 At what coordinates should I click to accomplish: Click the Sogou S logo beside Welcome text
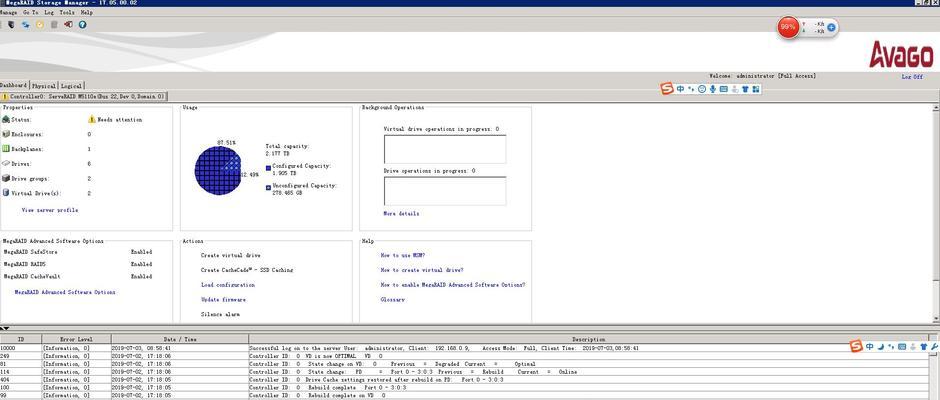[667, 89]
